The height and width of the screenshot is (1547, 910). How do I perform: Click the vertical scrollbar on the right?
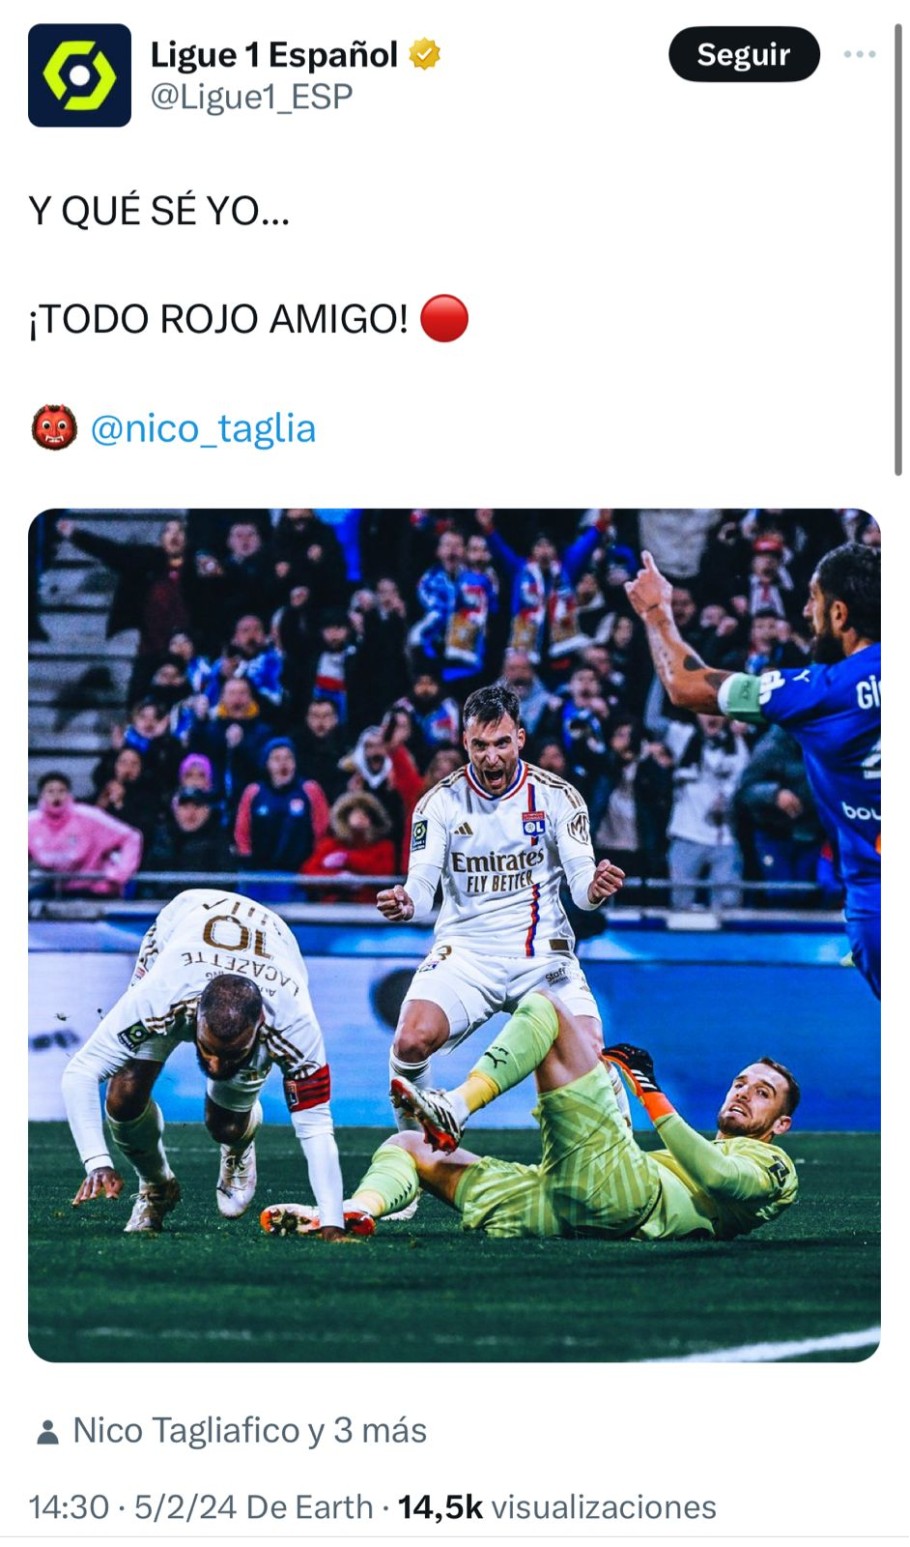click(898, 250)
